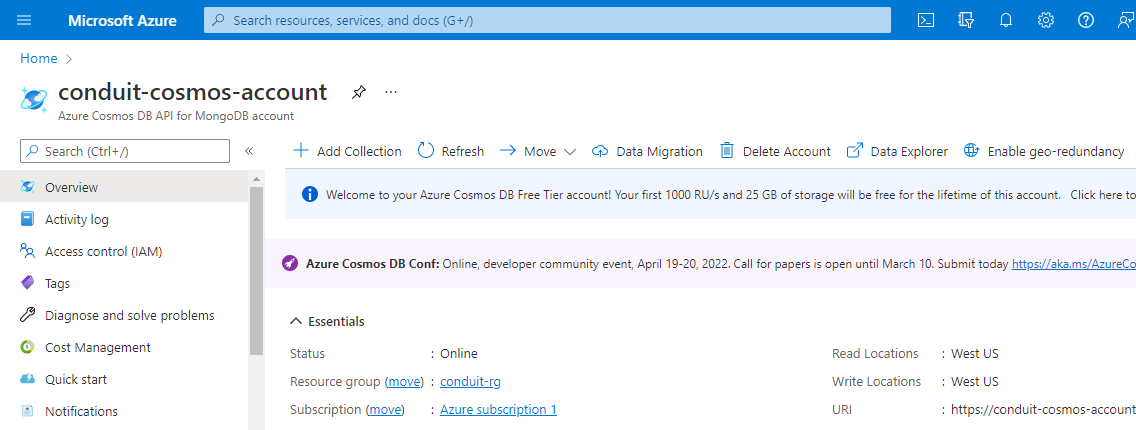Click move link next to Resource group

click(404, 381)
